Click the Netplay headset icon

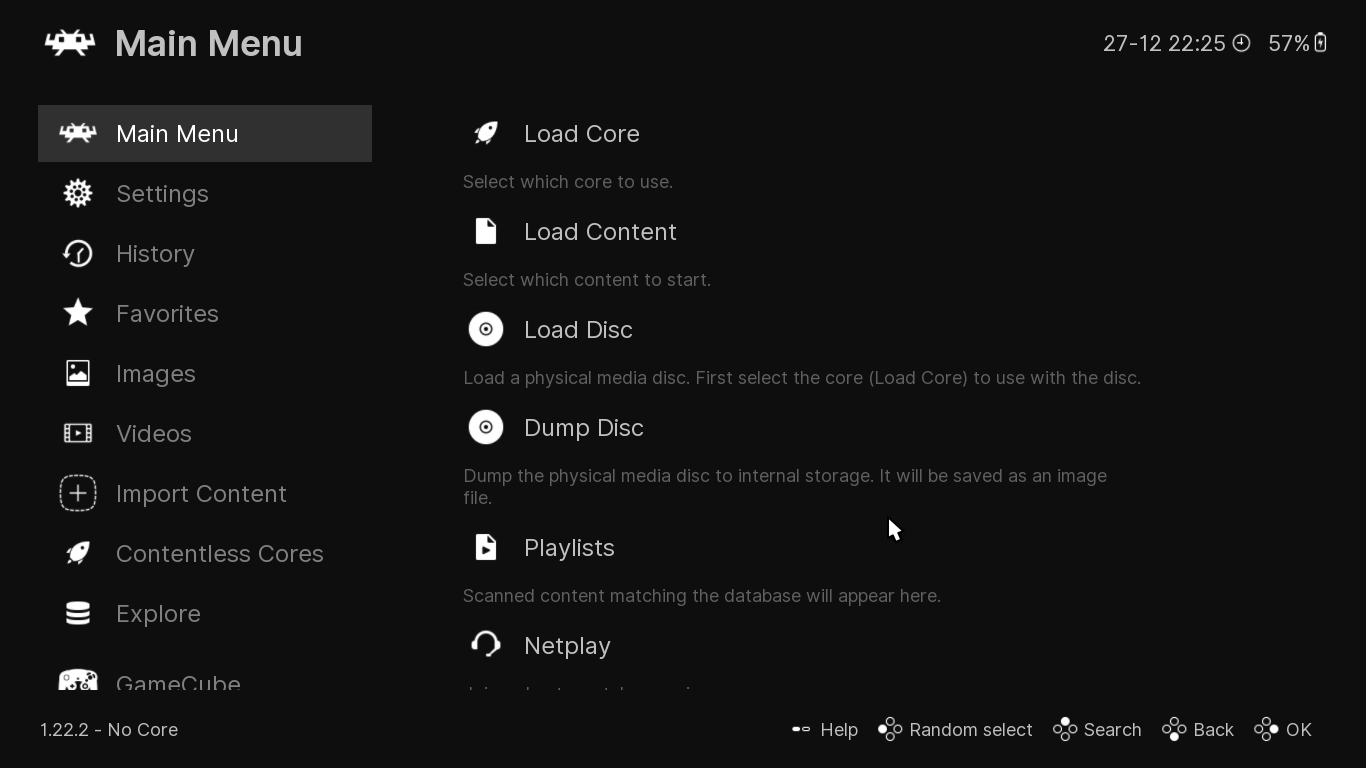click(x=486, y=645)
